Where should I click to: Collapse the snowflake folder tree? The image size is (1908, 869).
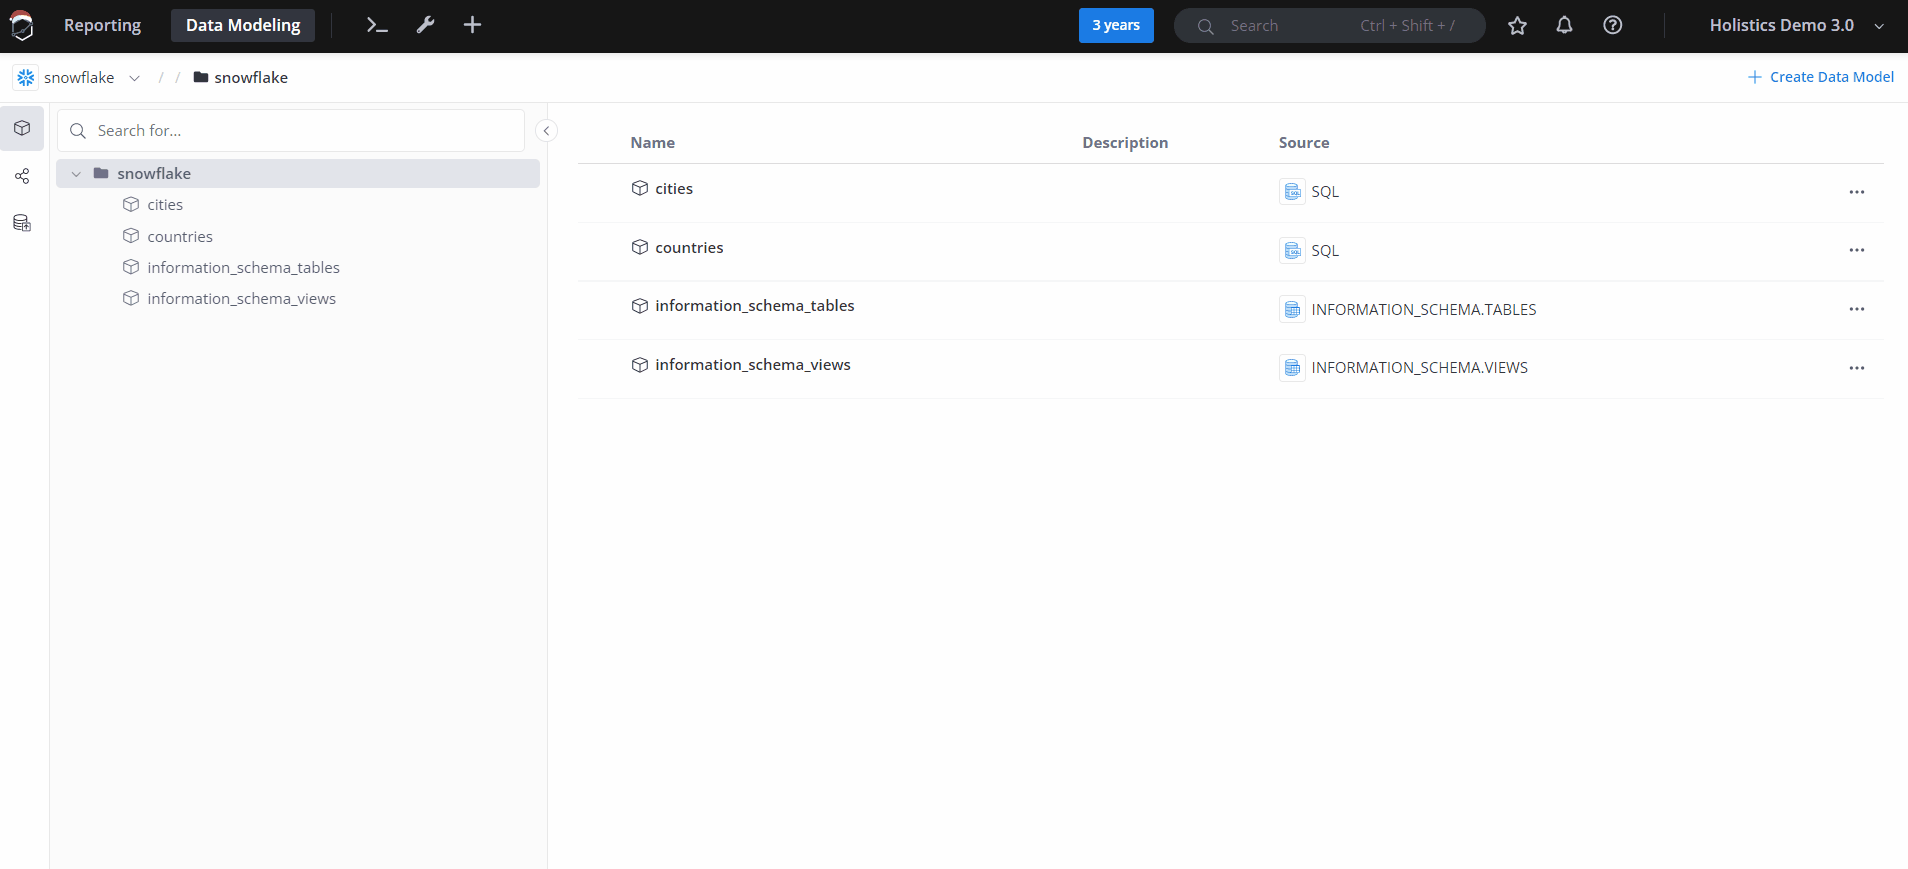point(76,174)
